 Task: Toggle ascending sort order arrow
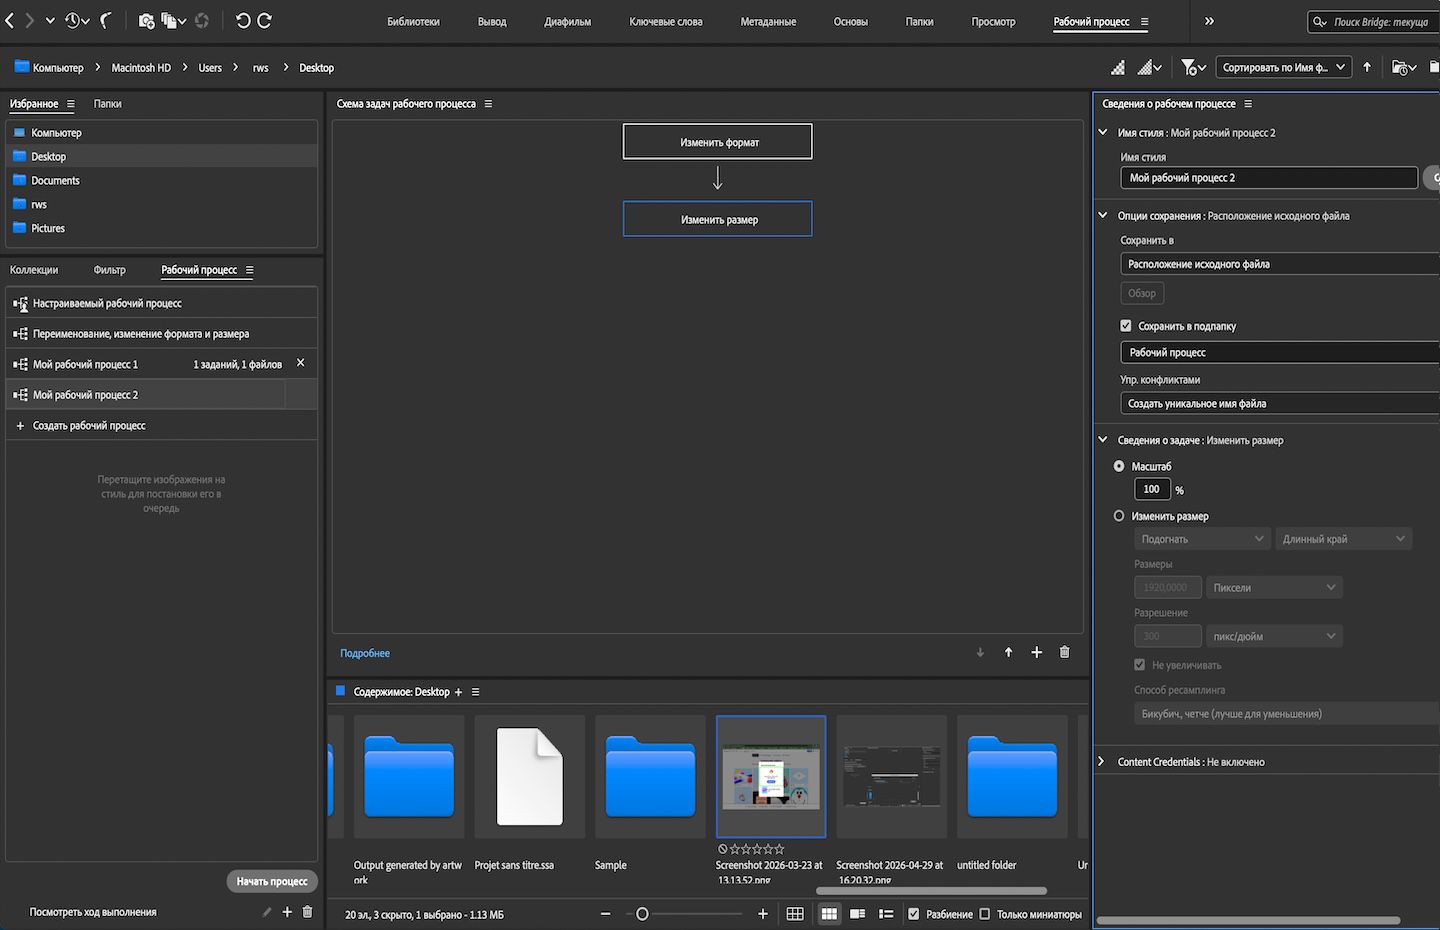click(x=1367, y=67)
